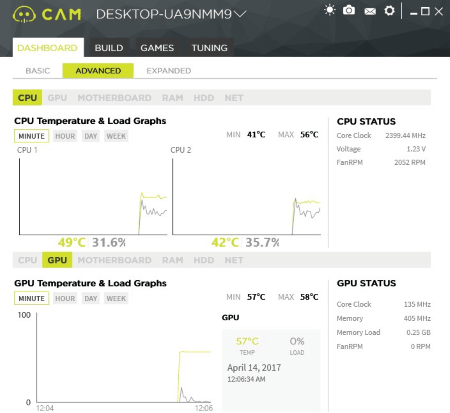450x413 pixels.
Task: Click the CPU STATUS heading
Action: (366, 121)
